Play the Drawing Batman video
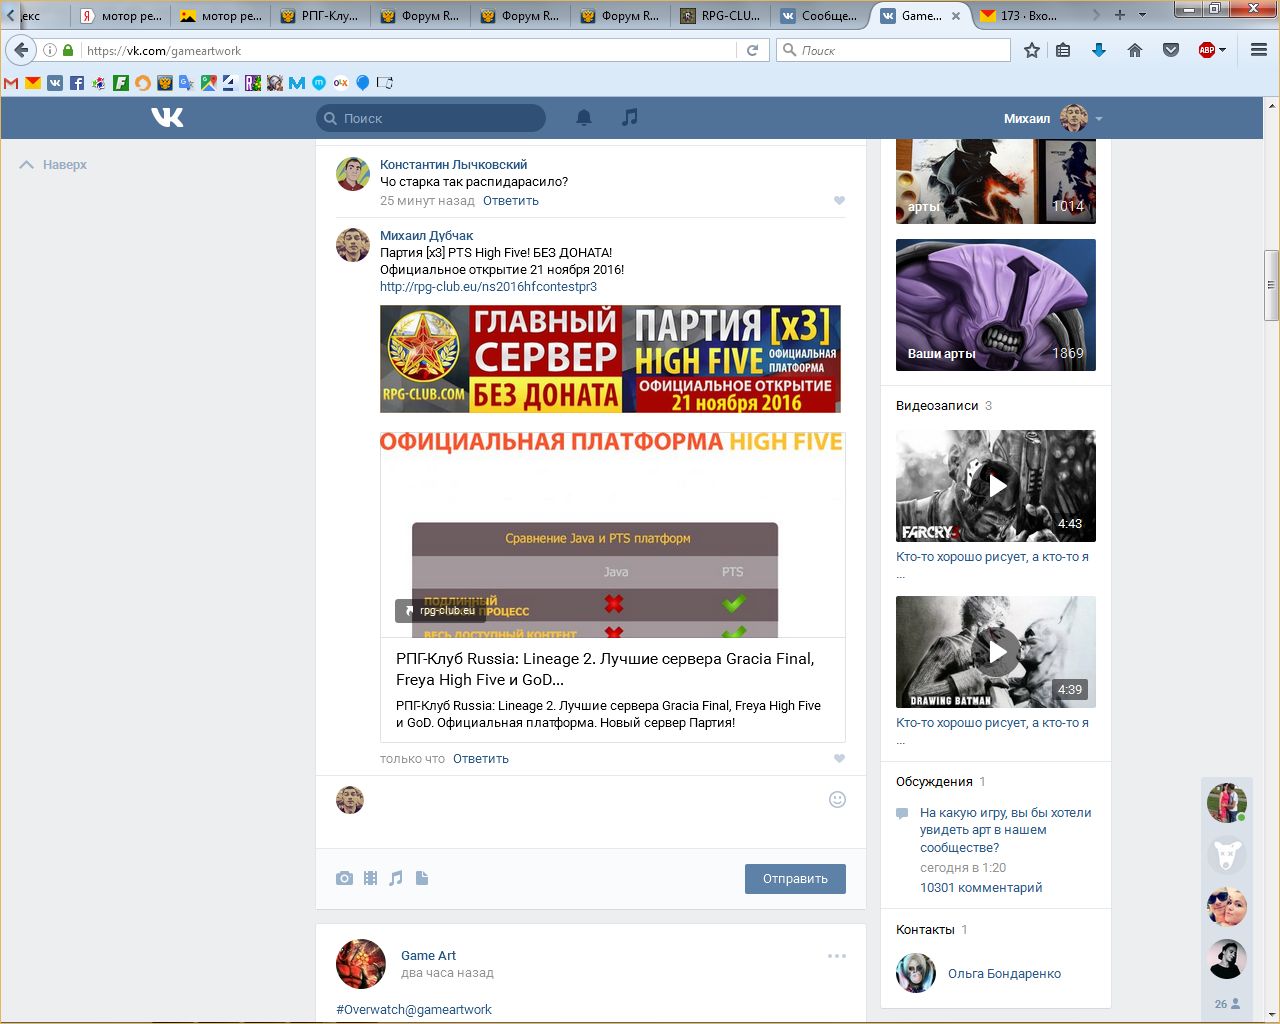Viewport: 1280px width, 1024px height. [996, 652]
